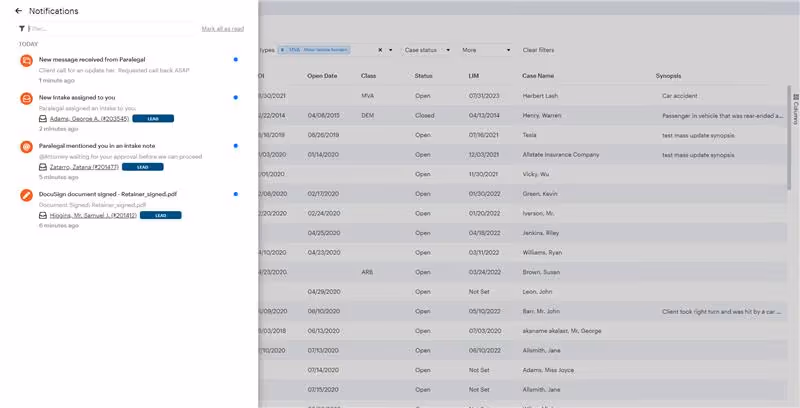Toggle unread dot on intake note mention
The width and height of the screenshot is (800, 408).
(235, 146)
